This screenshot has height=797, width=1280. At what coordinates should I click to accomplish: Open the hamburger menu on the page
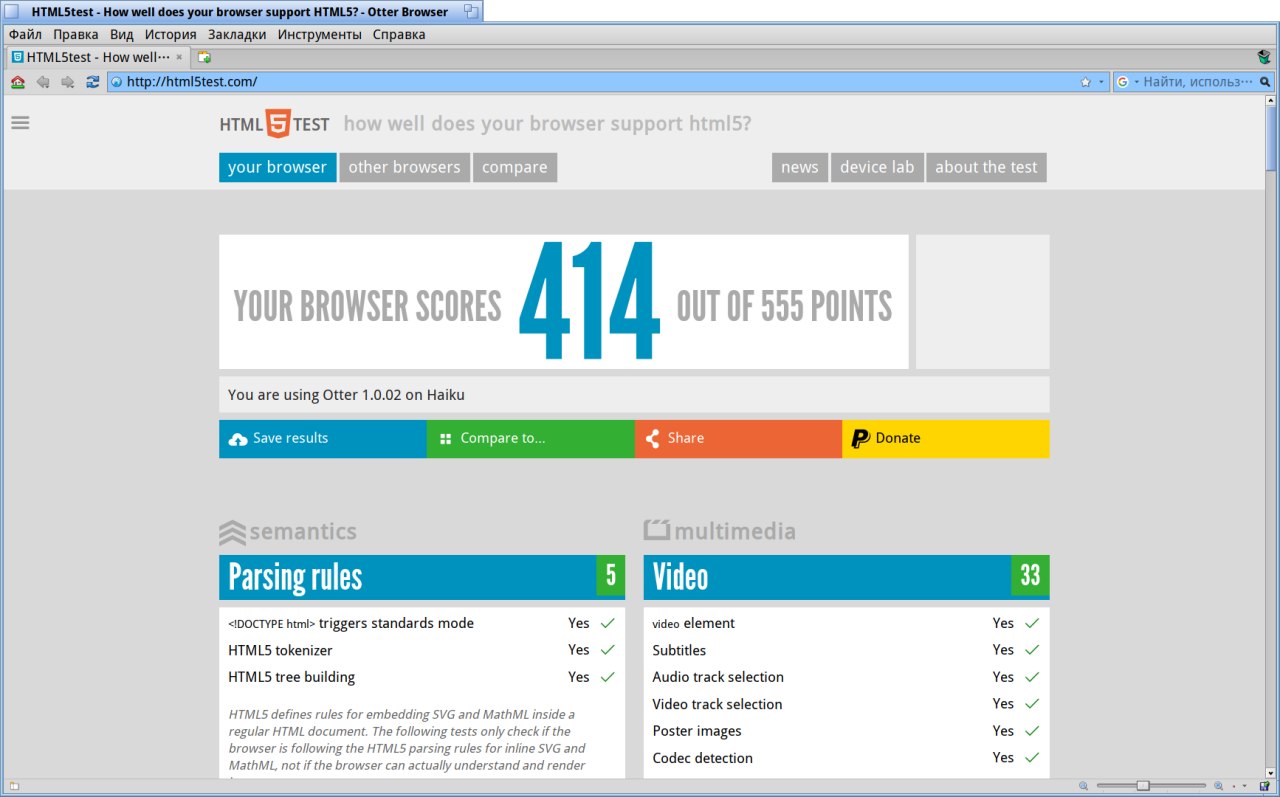pyautogui.click(x=20, y=123)
